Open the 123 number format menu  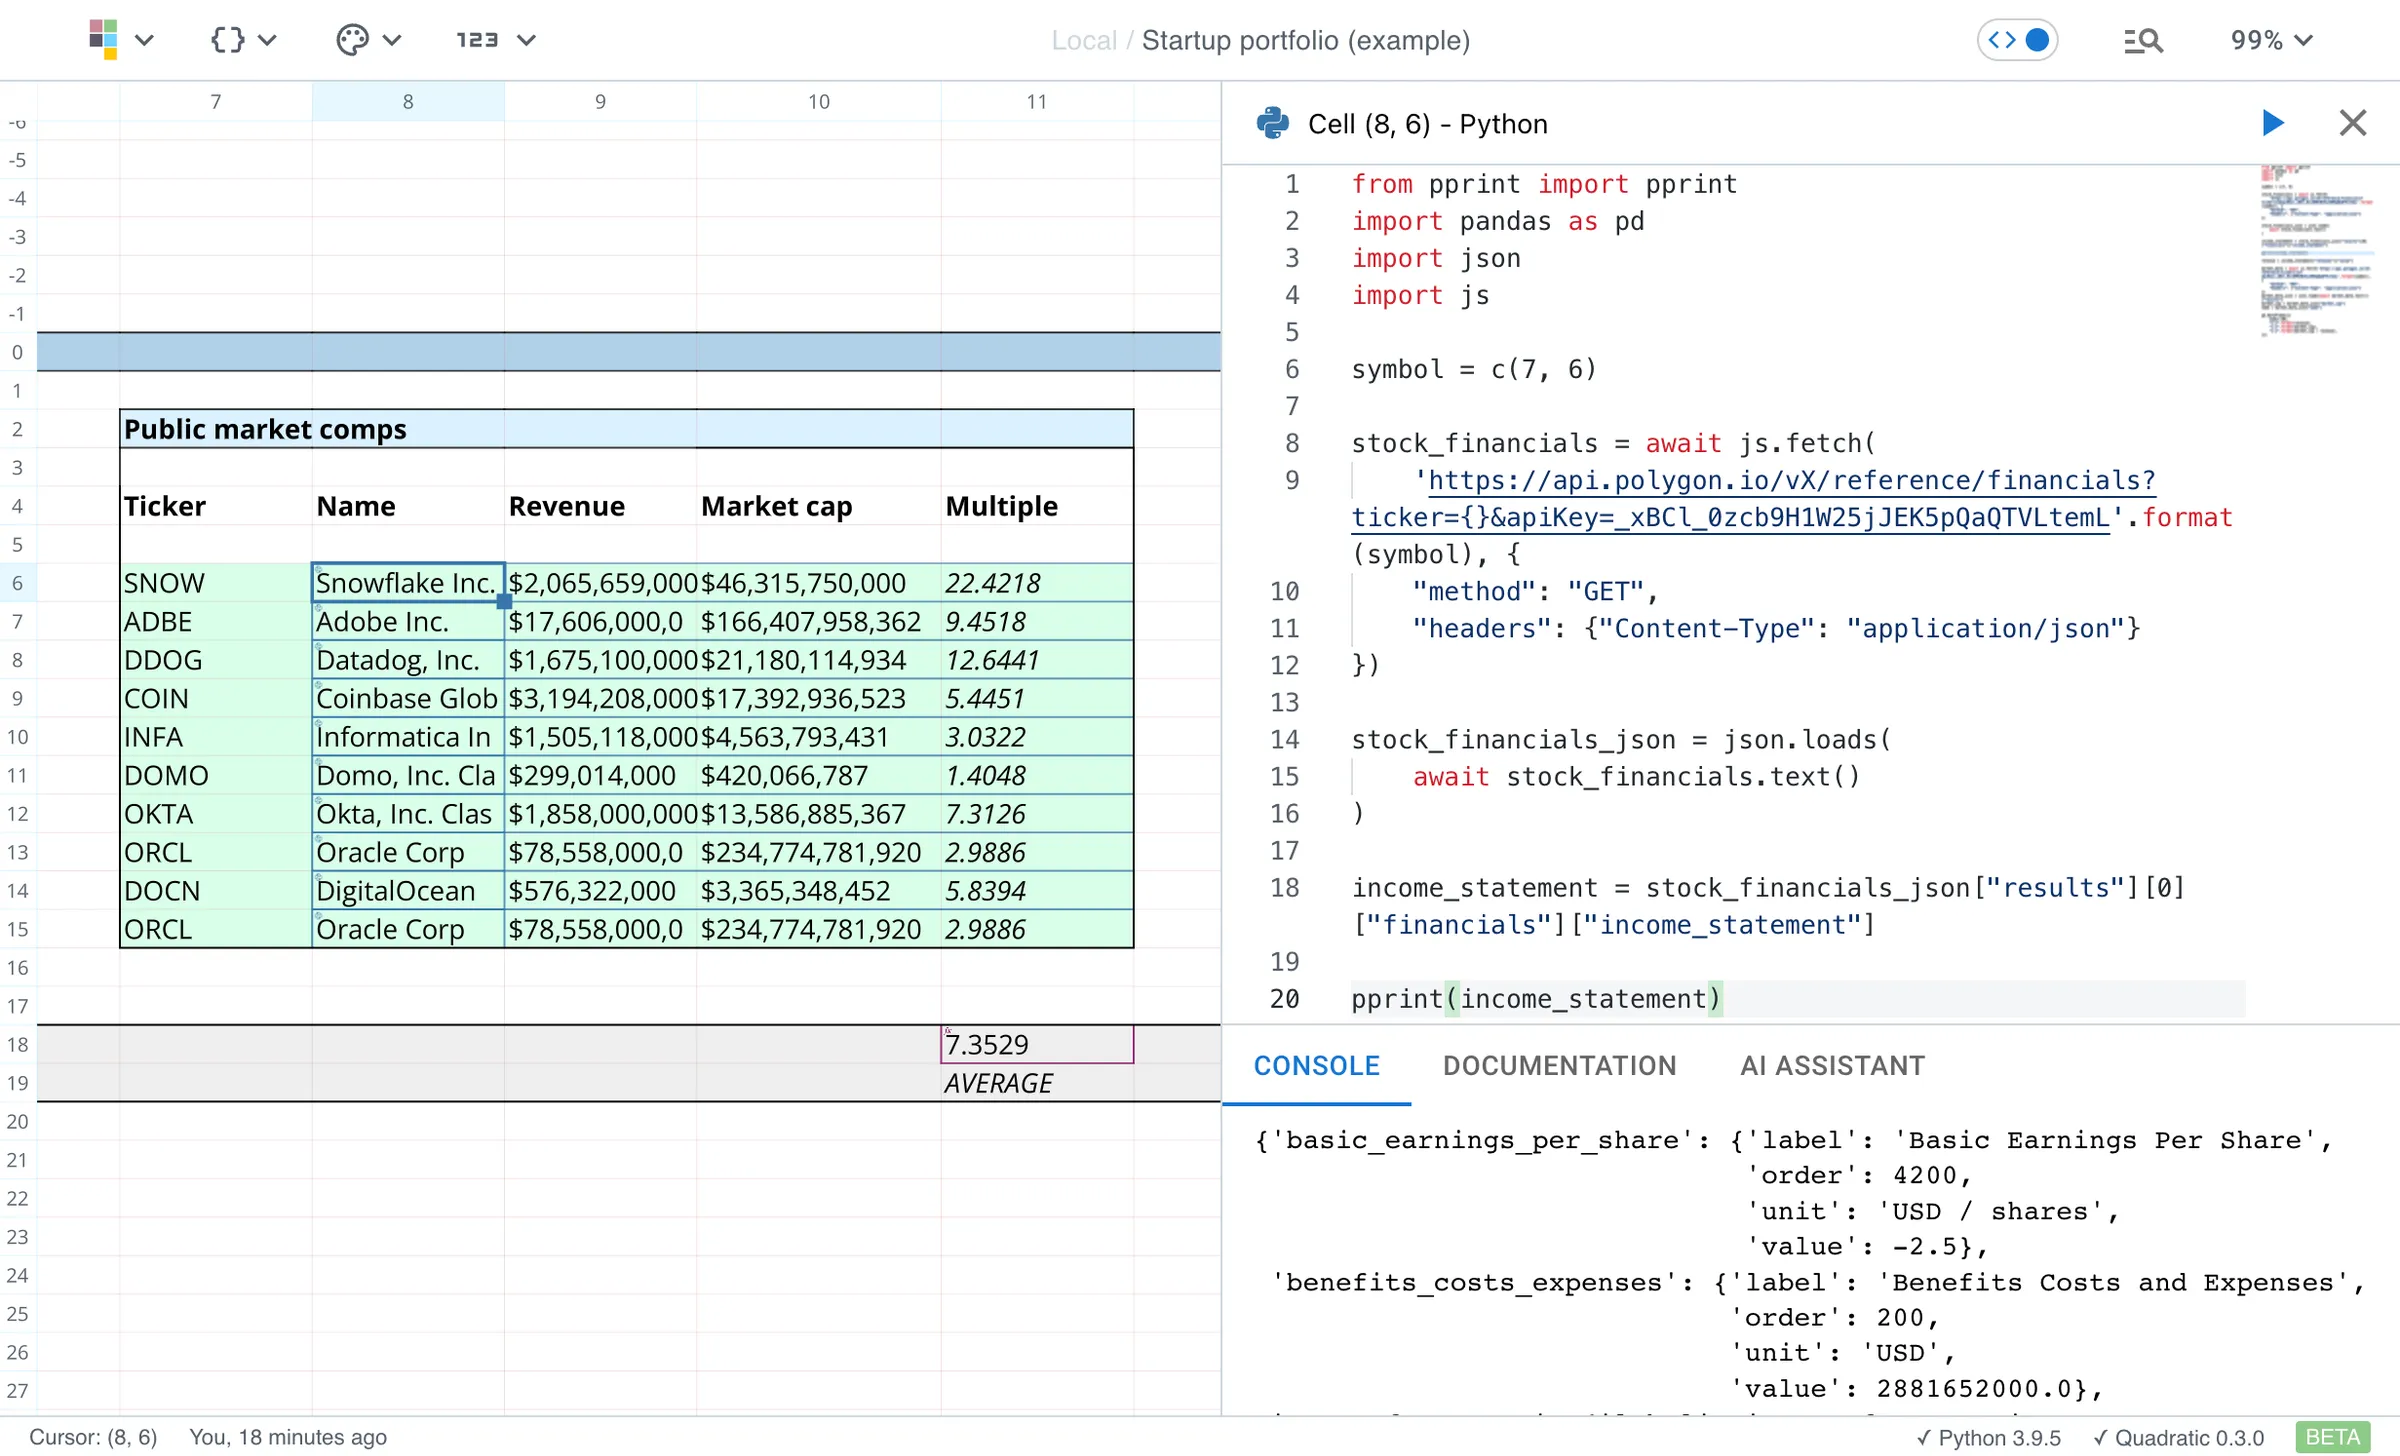point(478,40)
